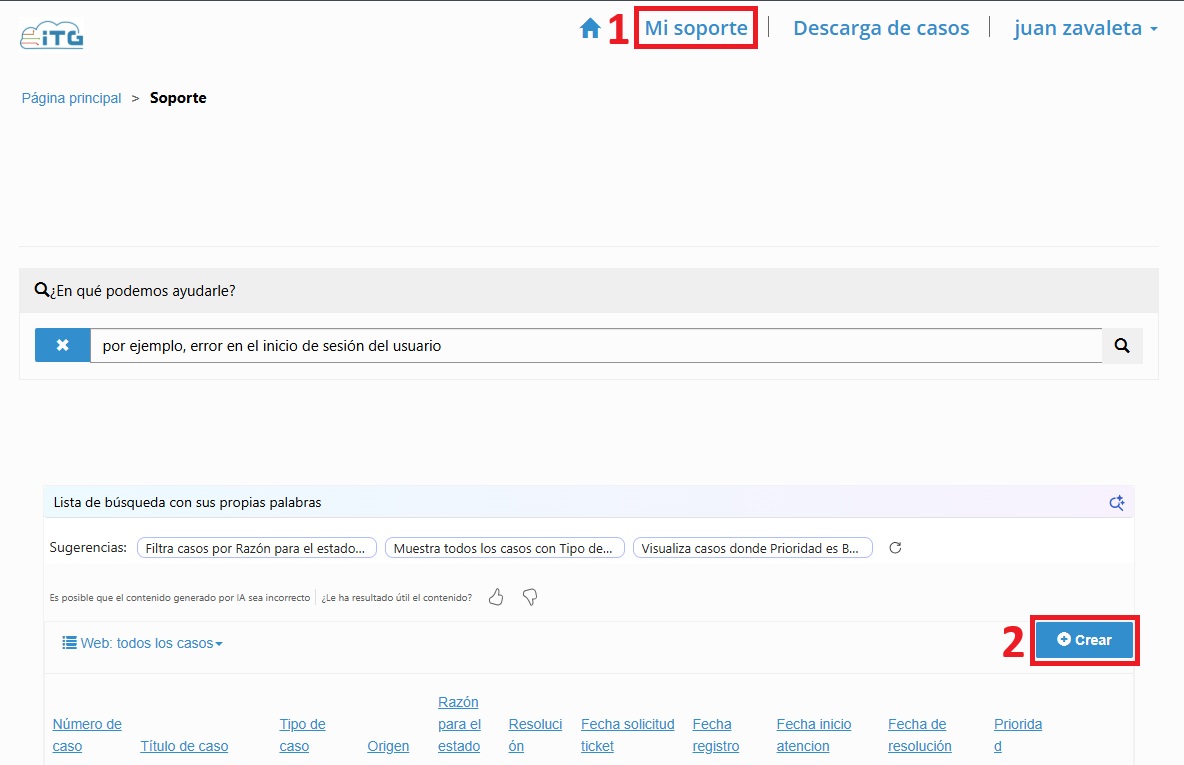Go to Página principal breadcrumb link
This screenshot has height=765, width=1184.
[x=72, y=98]
